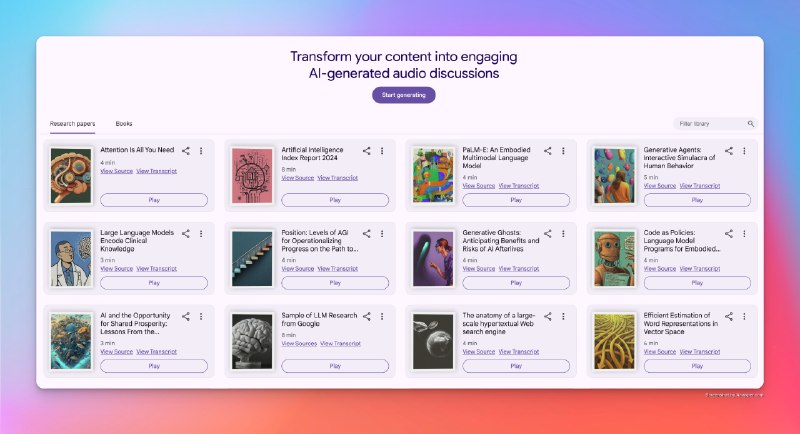This screenshot has width=800, height=434.
Task: Share the Efficient Estimation of Word Representations card
Action: [729, 317]
